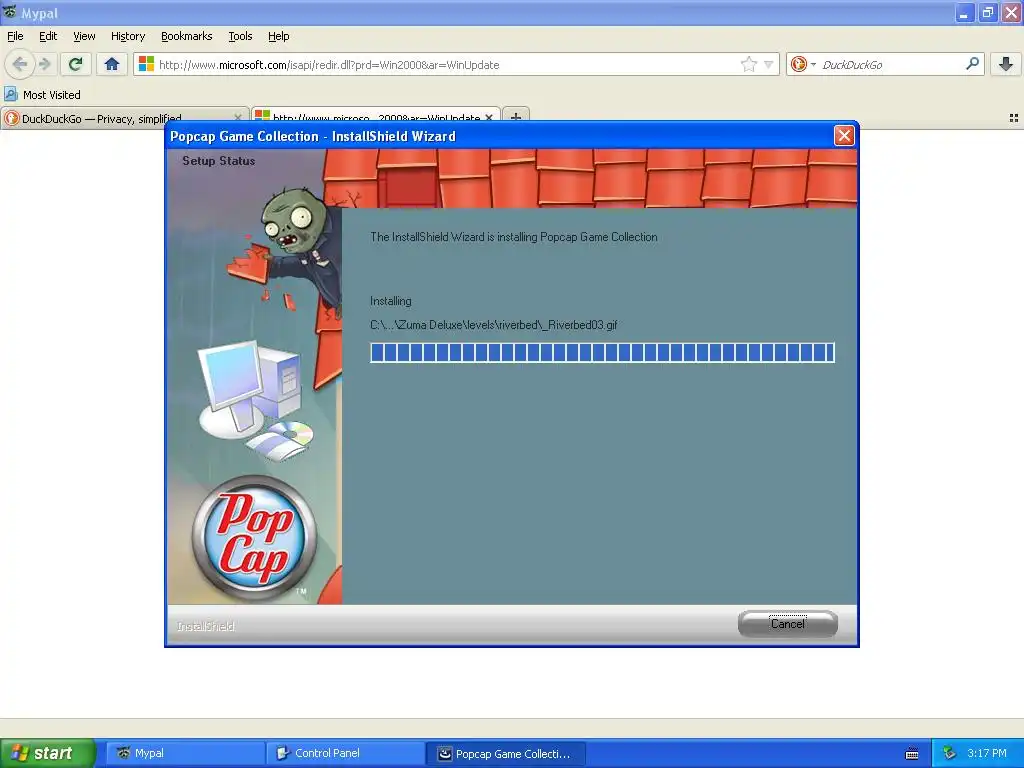The width and height of the screenshot is (1024, 768).
Task: Click the Mypal raccoon title bar icon
Action: [10, 12]
